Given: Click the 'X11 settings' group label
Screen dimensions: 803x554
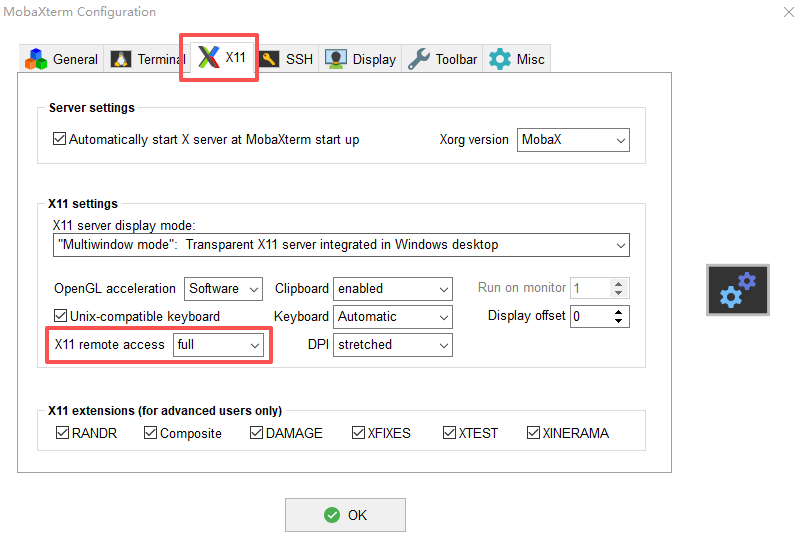Looking at the screenshot, I should coord(83,204).
